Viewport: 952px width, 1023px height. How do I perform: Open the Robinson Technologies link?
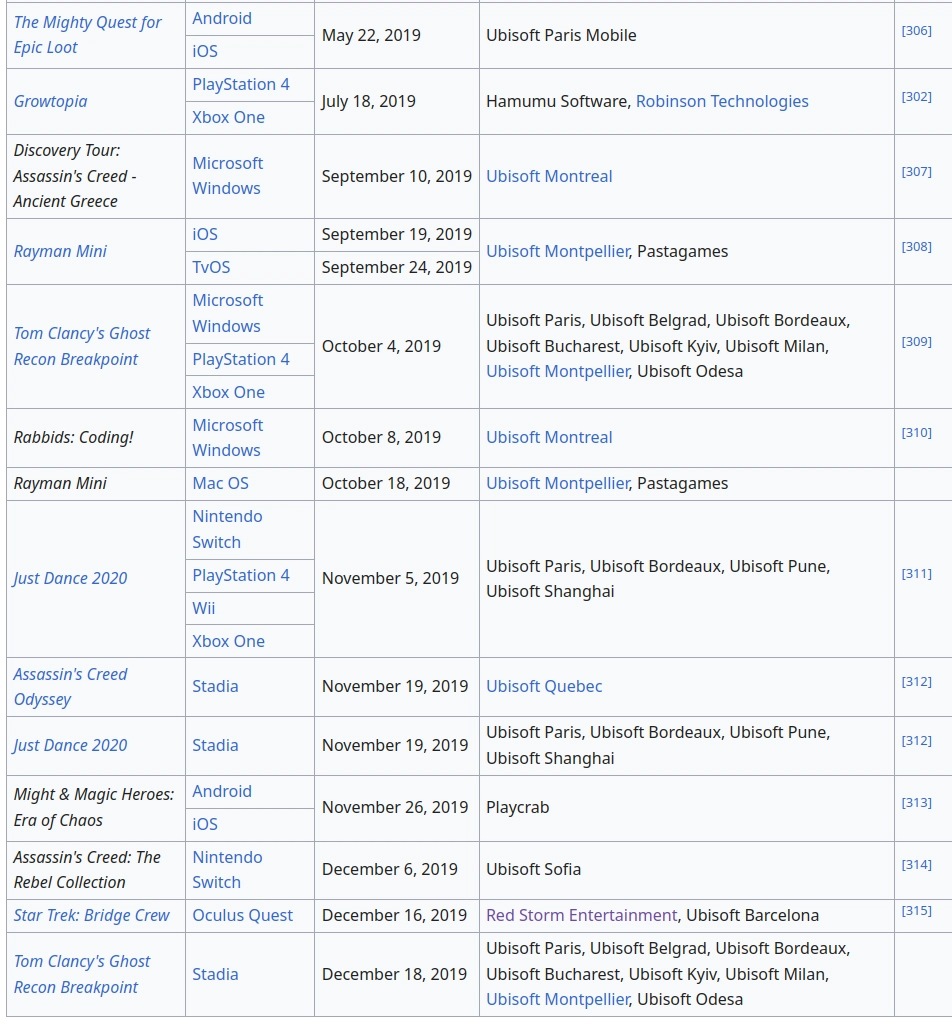pos(722,101)
